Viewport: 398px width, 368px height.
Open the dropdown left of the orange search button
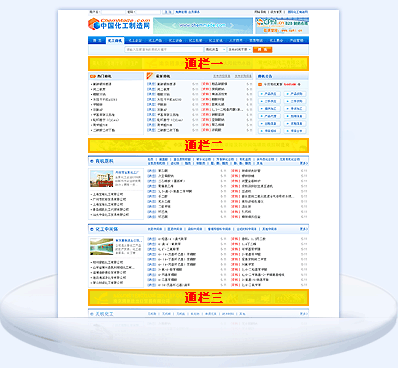[x=239, y=50]
